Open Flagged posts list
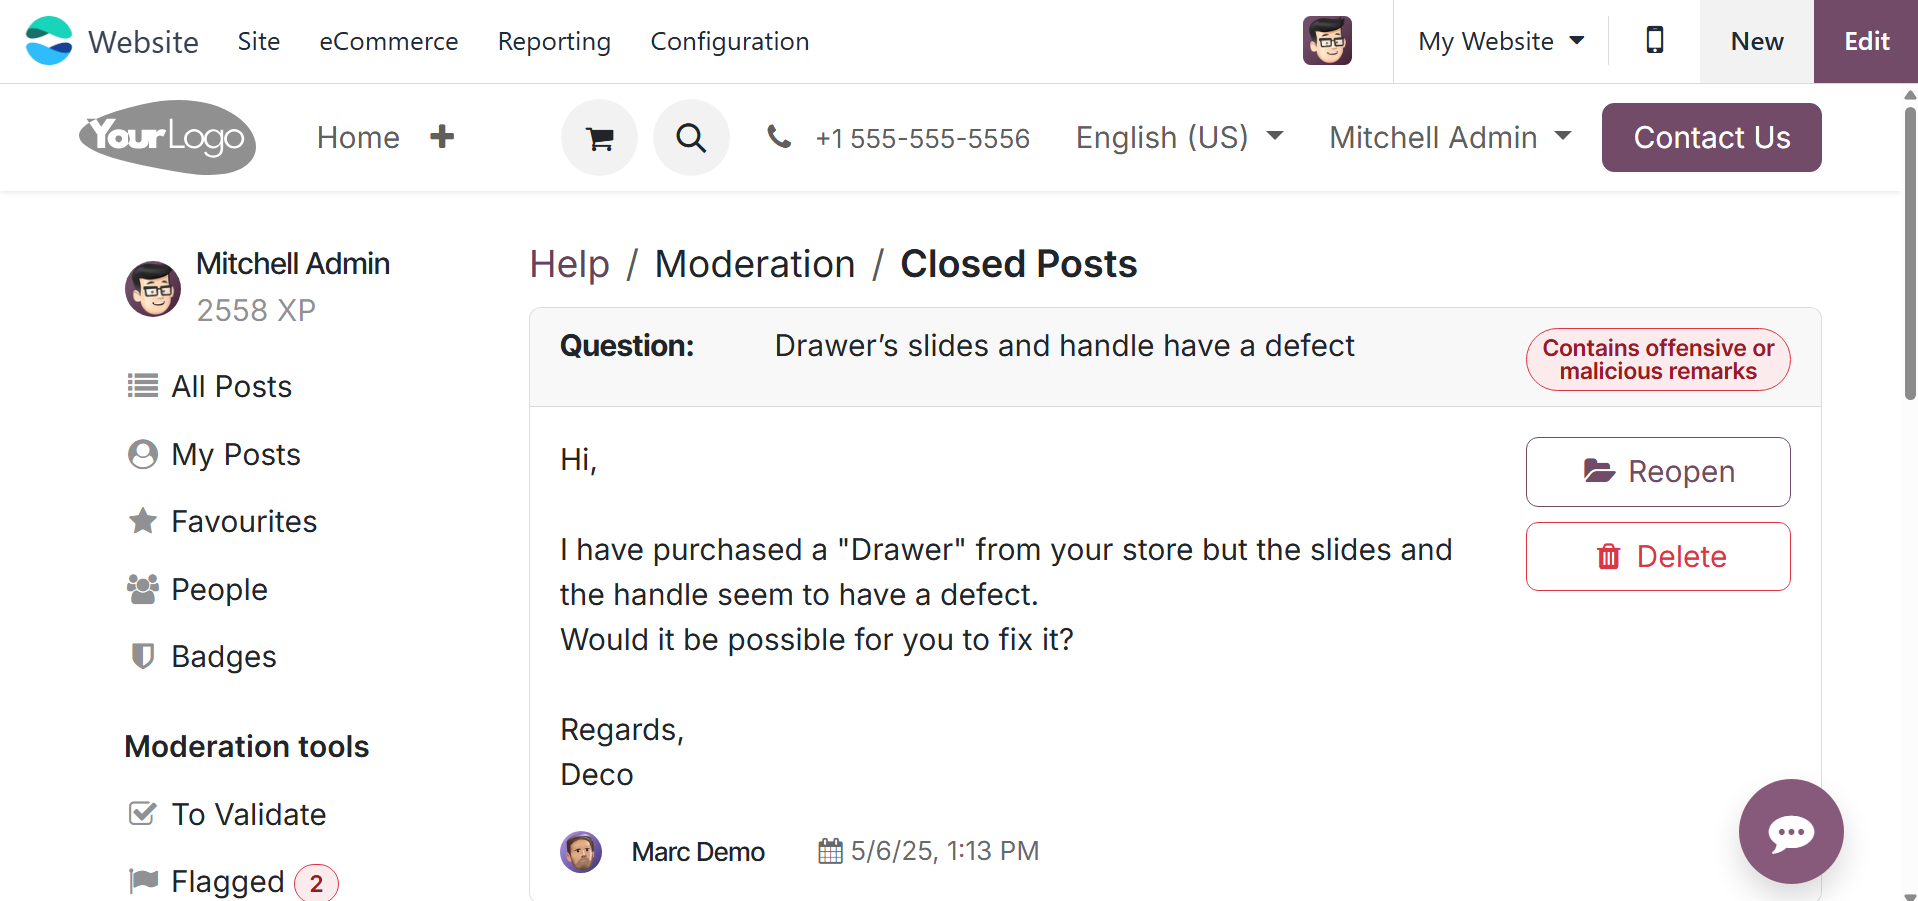 click(x=228, y=881)
